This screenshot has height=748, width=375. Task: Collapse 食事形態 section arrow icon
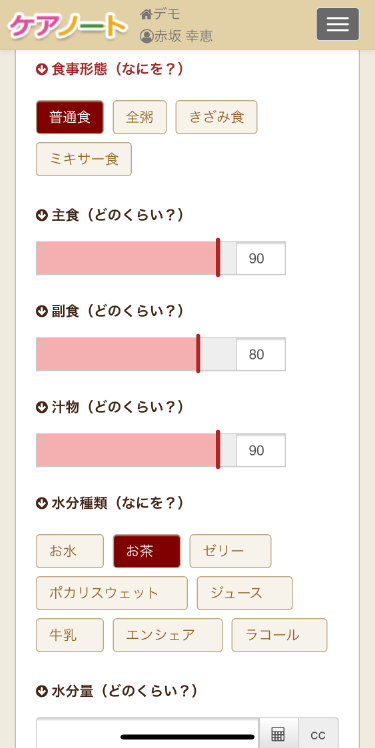tap(42, 70)
